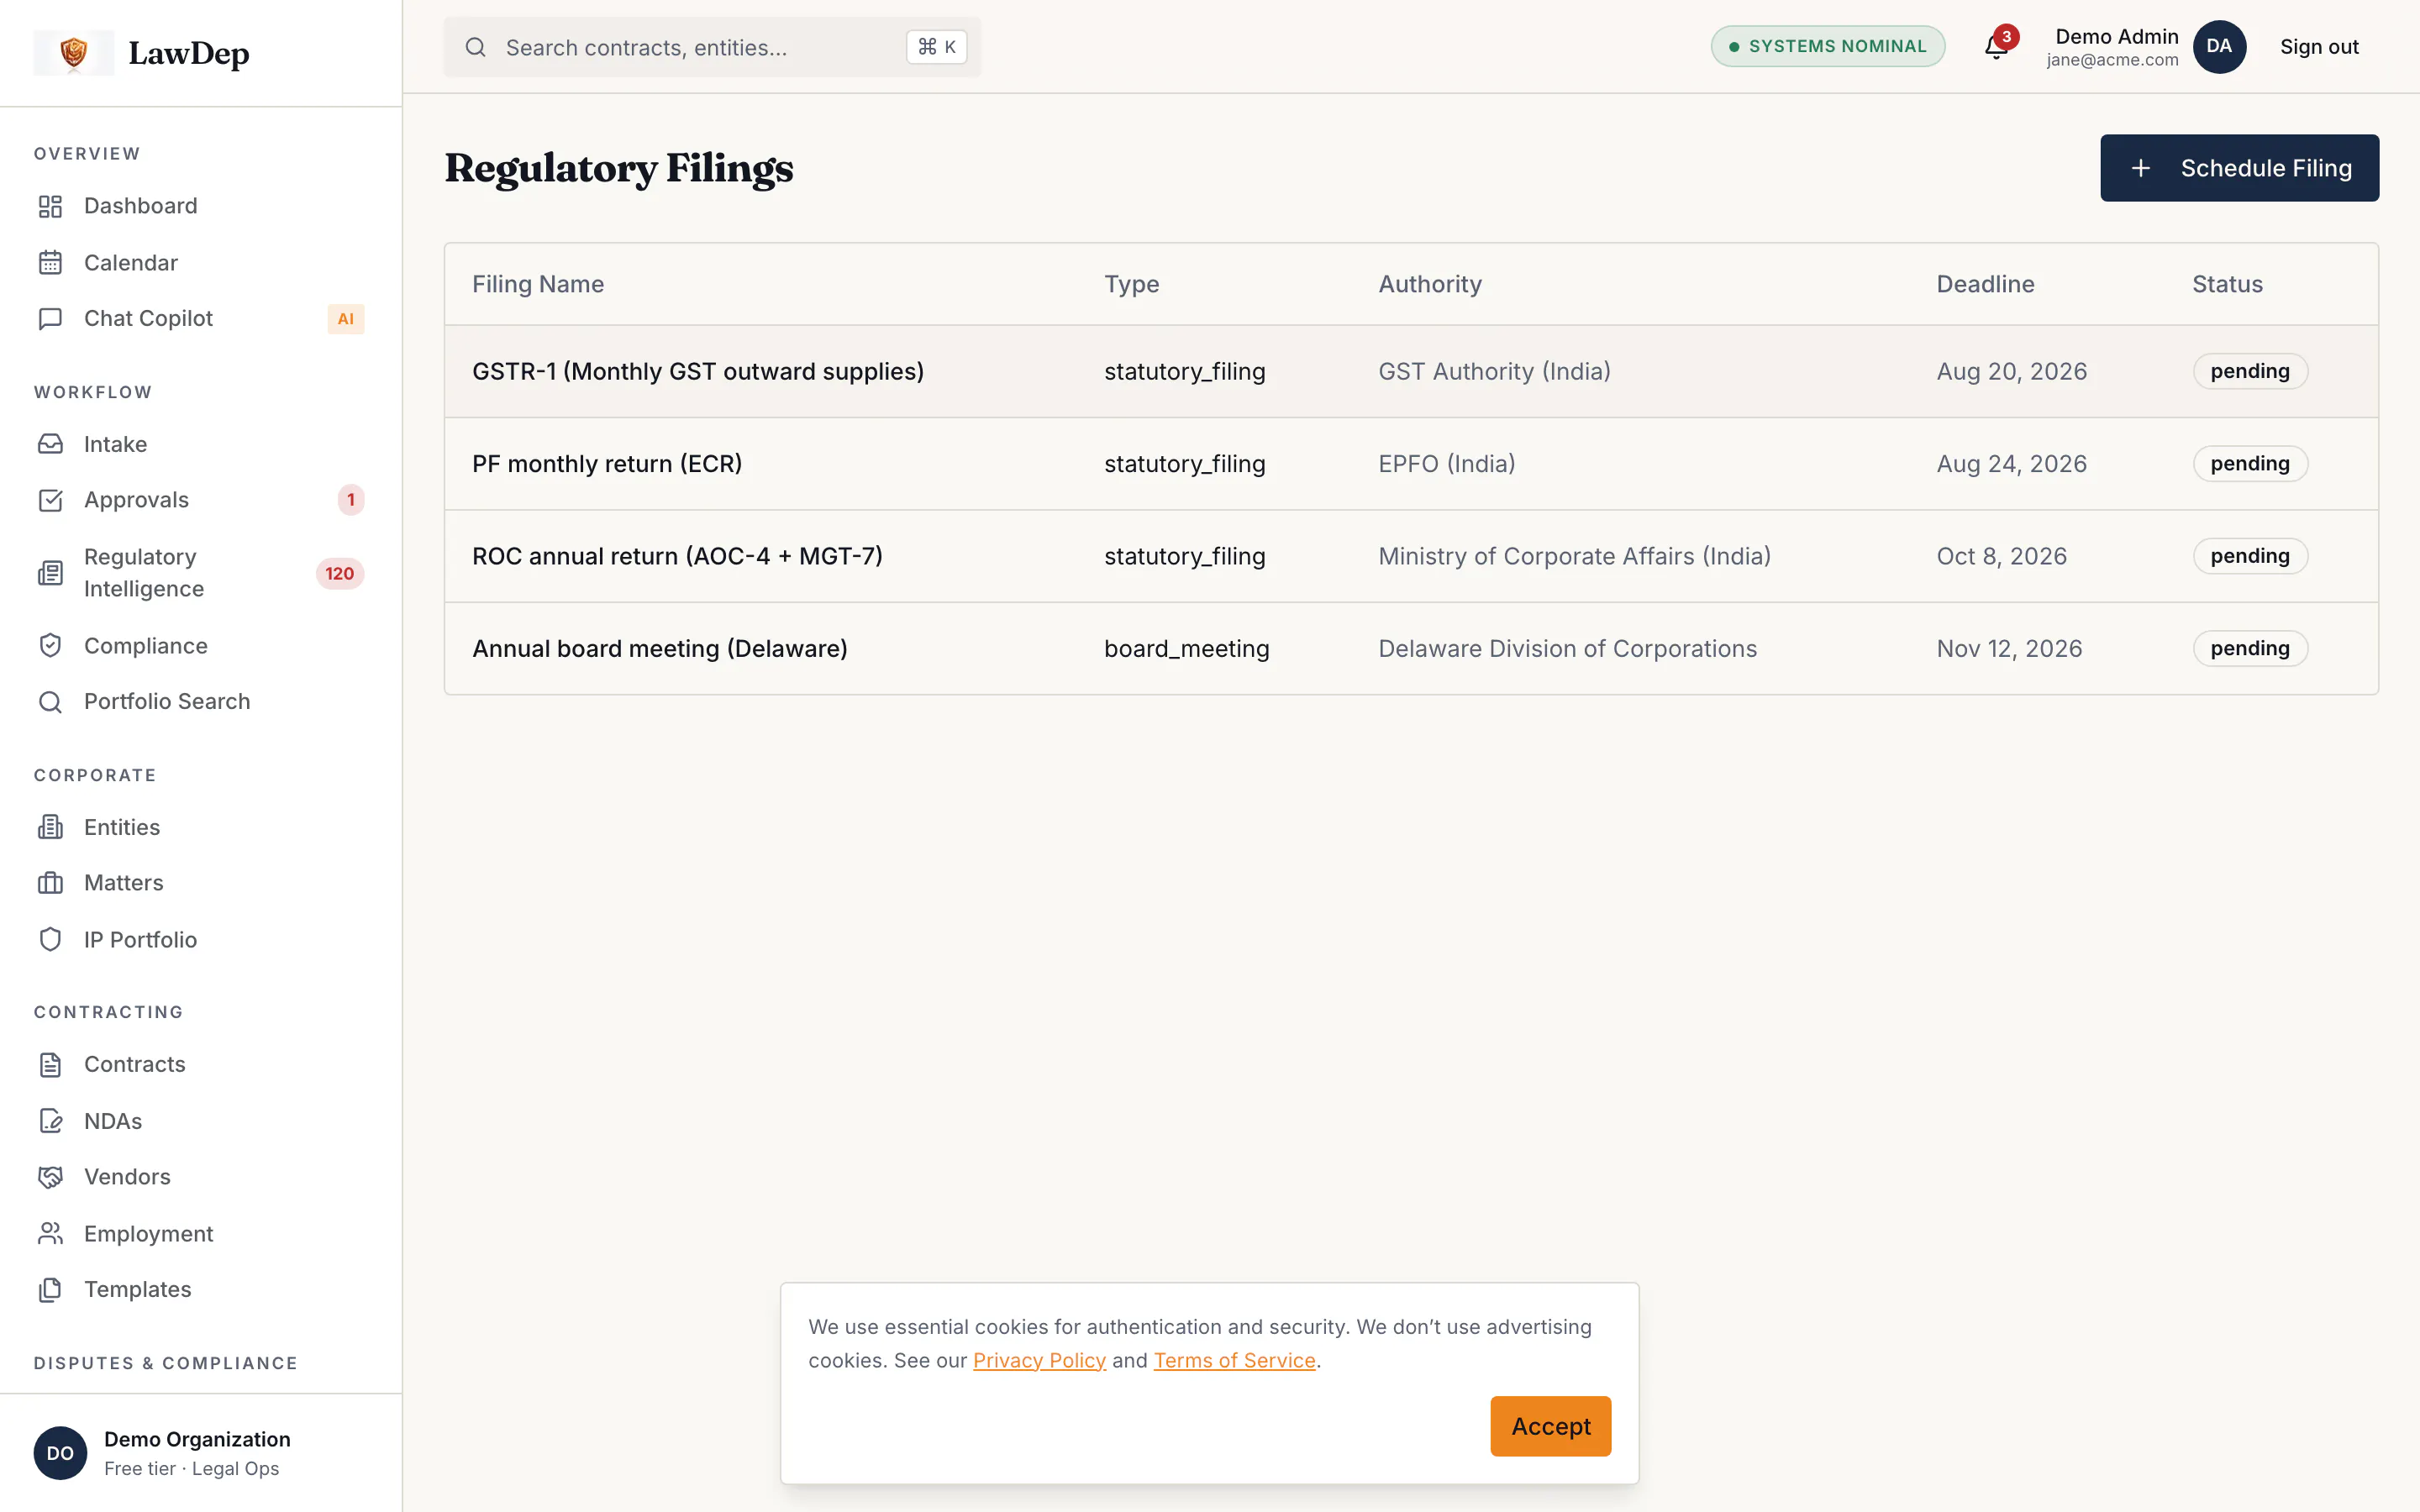Click the Authority column header
This screenshot has width=2420, height=1512.
1430,284
